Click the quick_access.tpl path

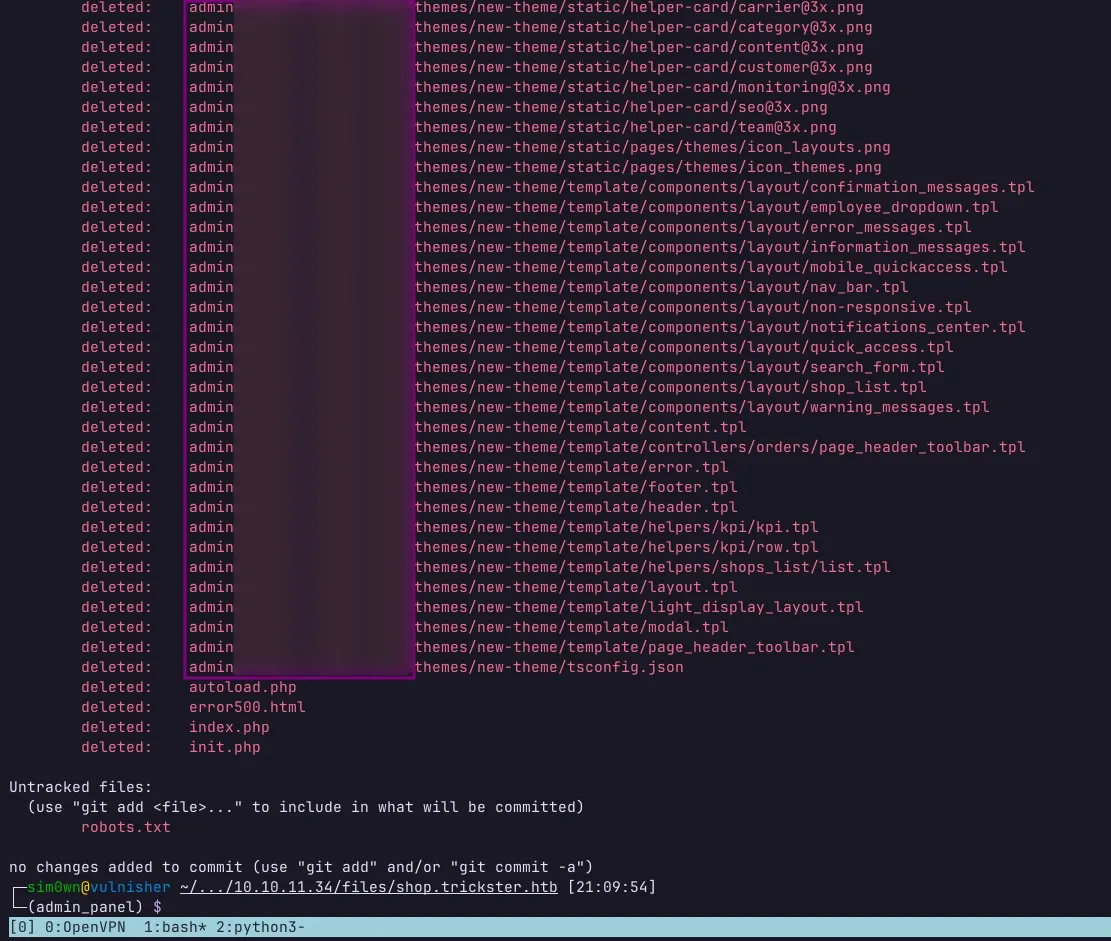click(x=684, y=347)
